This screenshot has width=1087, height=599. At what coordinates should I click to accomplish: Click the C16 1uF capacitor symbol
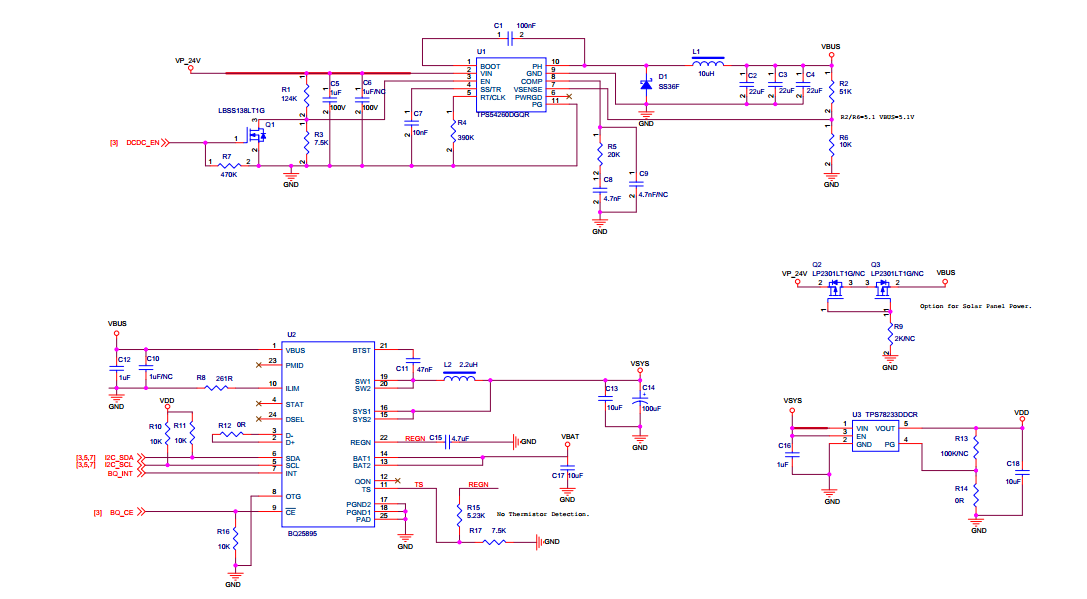click(x=792, y=455)
